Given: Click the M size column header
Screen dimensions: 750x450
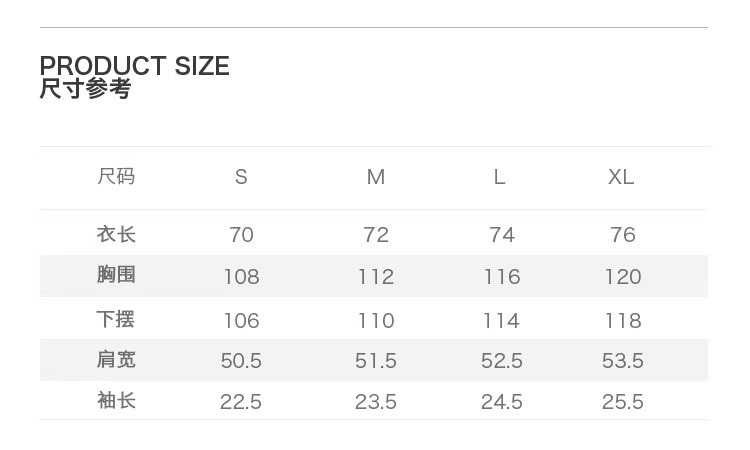Looking at the screenshot, I should pos(375,177).
